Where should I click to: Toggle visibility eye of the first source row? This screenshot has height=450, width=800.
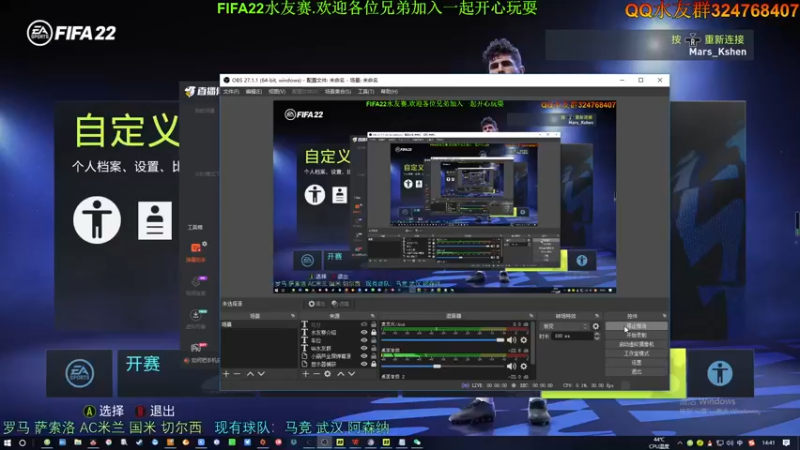point(364,324)
